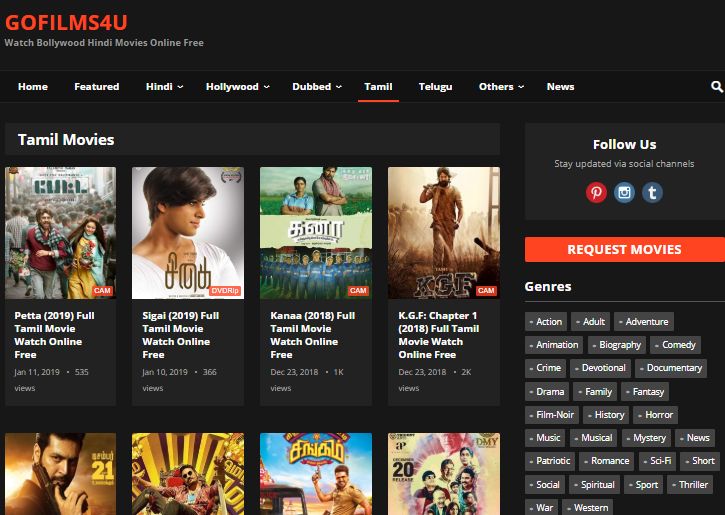The height and width of the screenshot is (515, 725).
Task: Select the Adventure genre tag
Action: click(x=644, y=322)
